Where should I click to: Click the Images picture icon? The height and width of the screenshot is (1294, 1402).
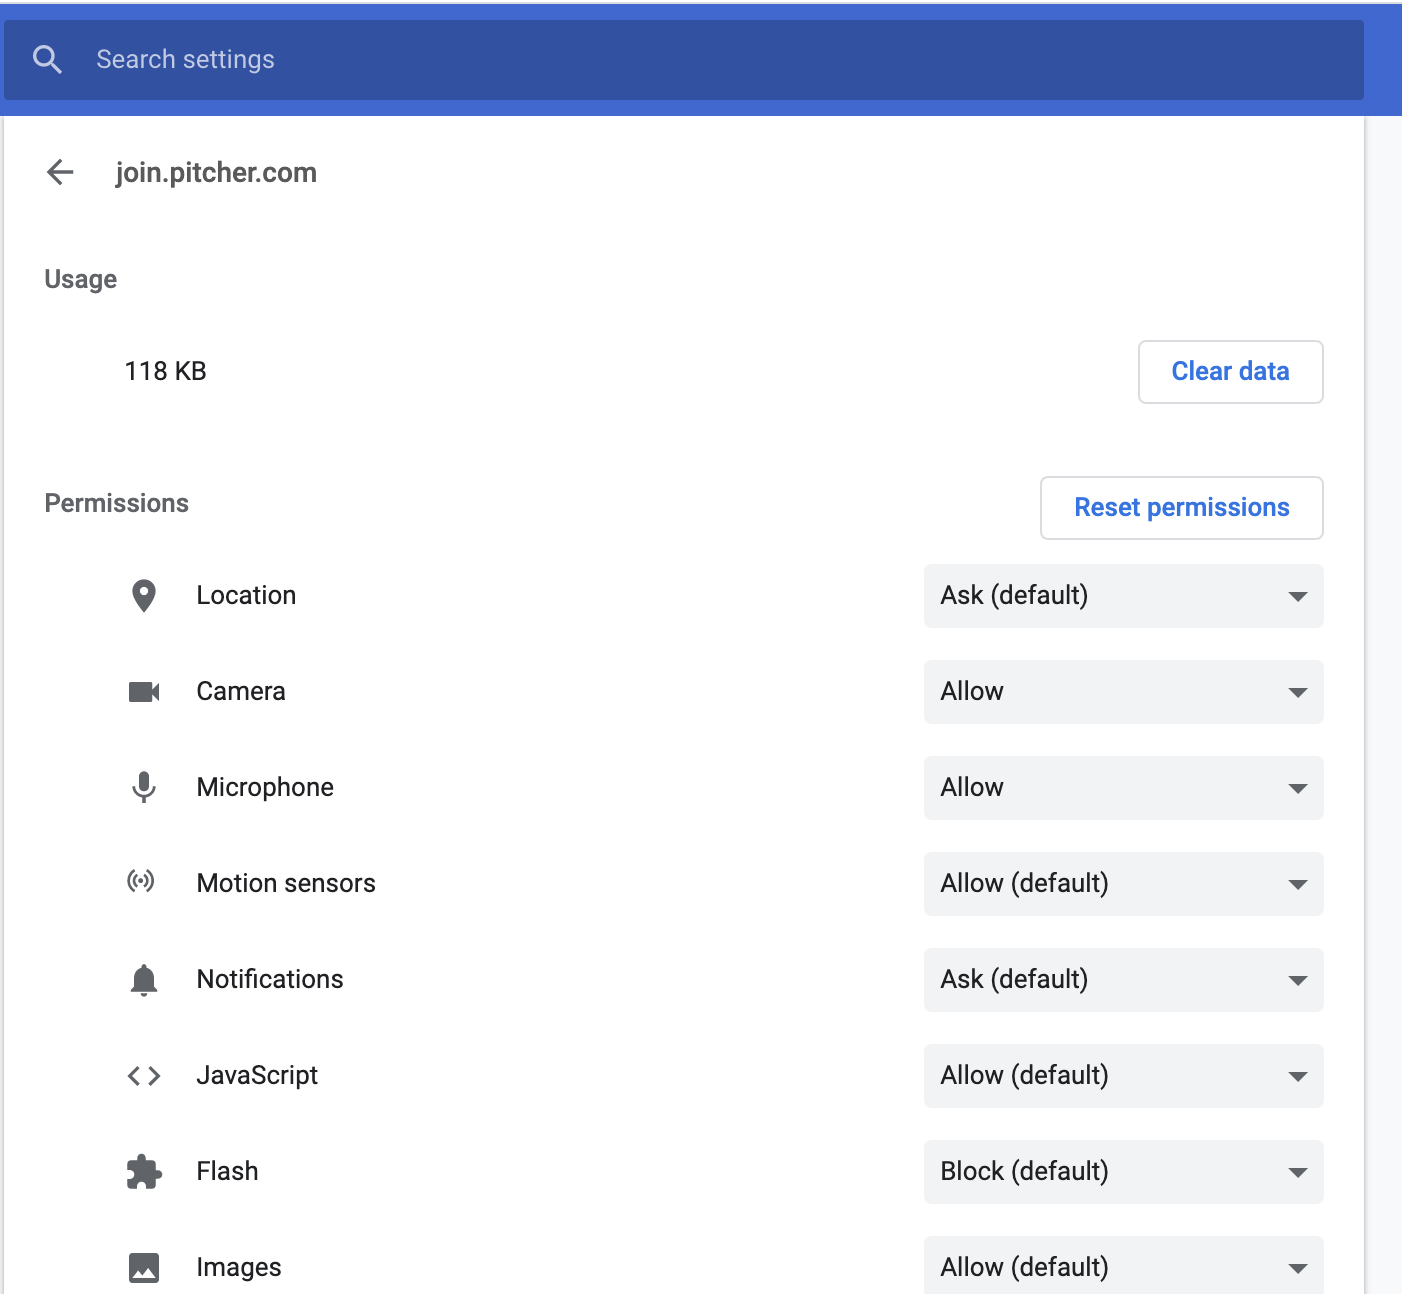click(x=144, y=1268)
